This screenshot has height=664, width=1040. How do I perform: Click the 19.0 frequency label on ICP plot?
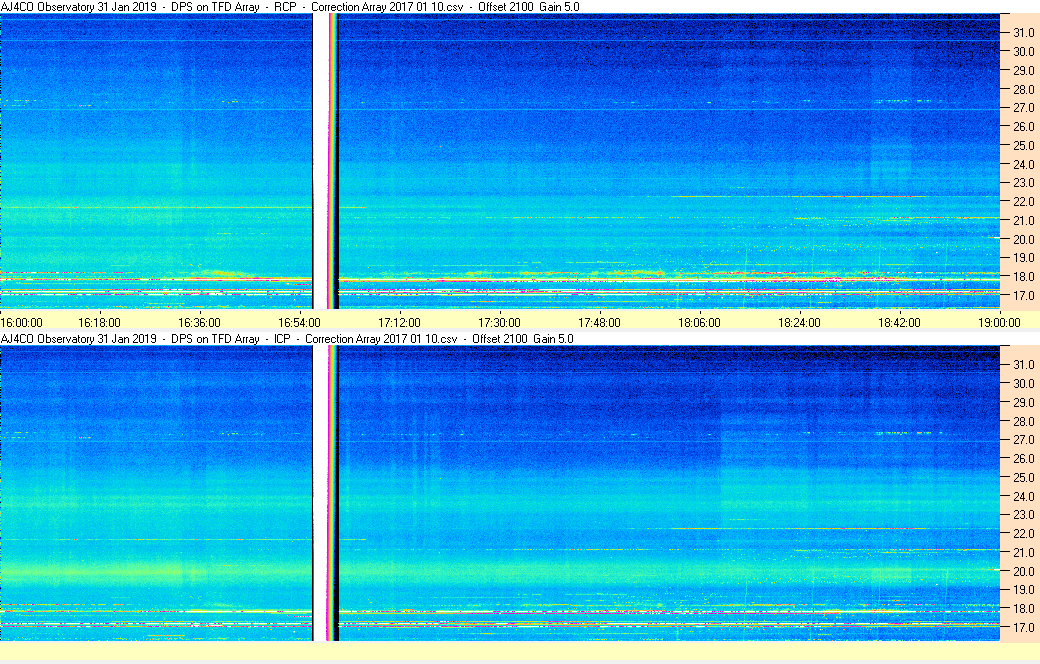pyautogui.click(x=1023, y=590)
